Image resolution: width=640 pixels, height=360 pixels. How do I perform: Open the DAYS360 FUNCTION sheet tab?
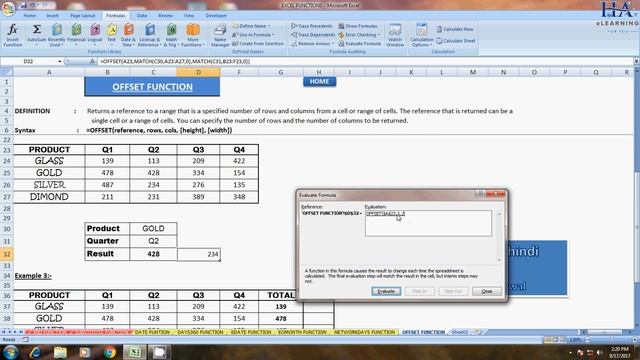(200, 332)
